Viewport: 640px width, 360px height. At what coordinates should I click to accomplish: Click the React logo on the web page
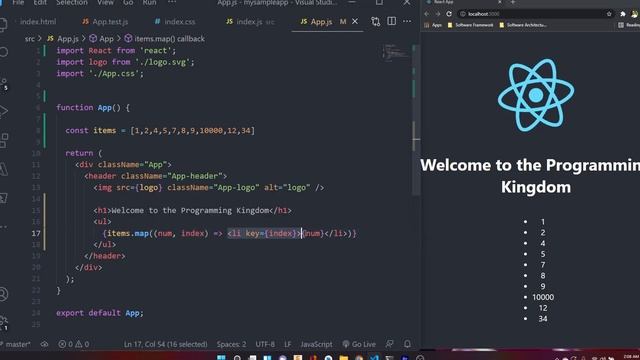(536, 95)
